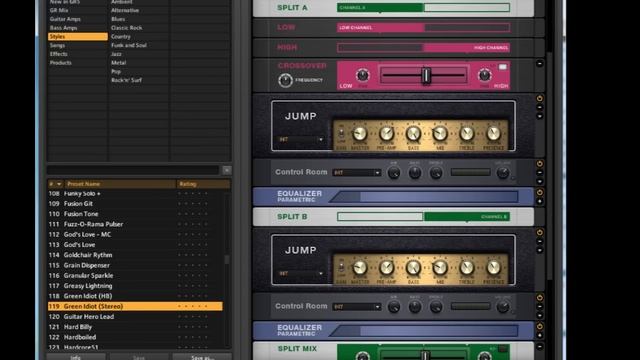Viewport: 640px width, 360px height.
Task: Adjust upper Jump amp Presence knob
Action: pyautogui.click(x=493, y=133)
